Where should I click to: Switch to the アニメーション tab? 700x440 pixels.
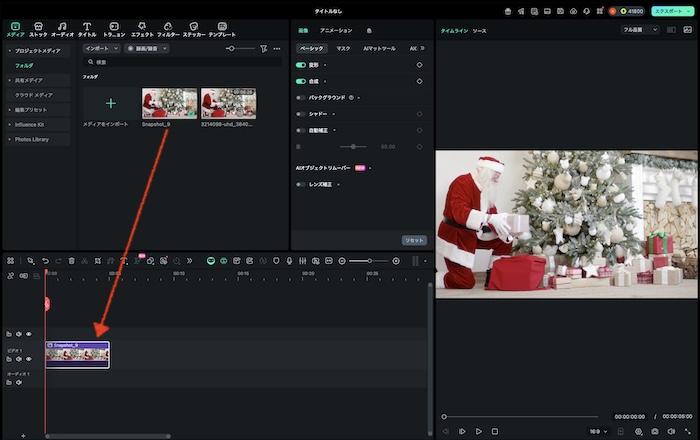(x=335, y=31)
